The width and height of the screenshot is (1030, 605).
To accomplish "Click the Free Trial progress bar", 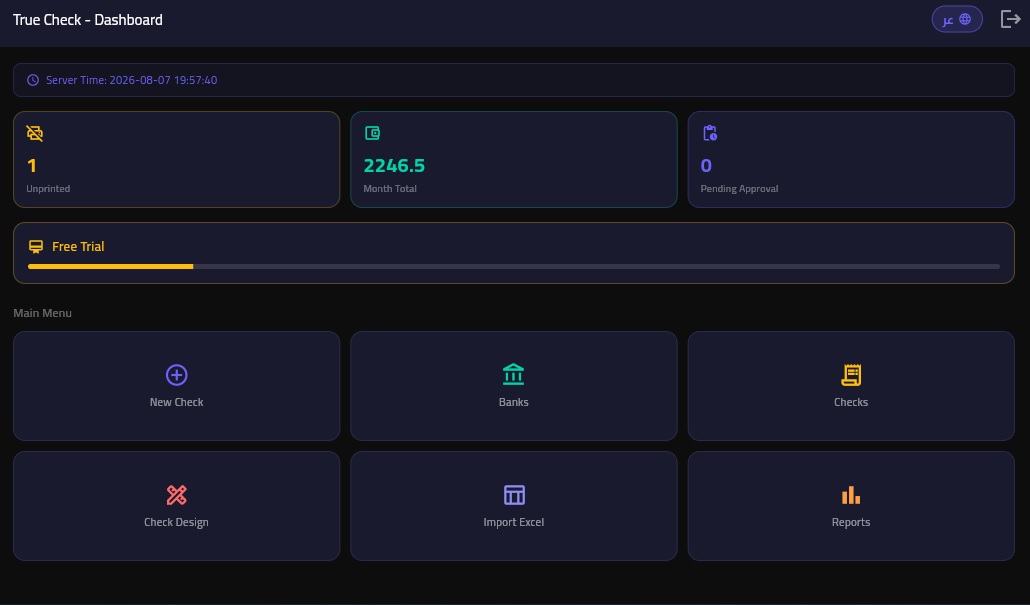I will 514,267.
